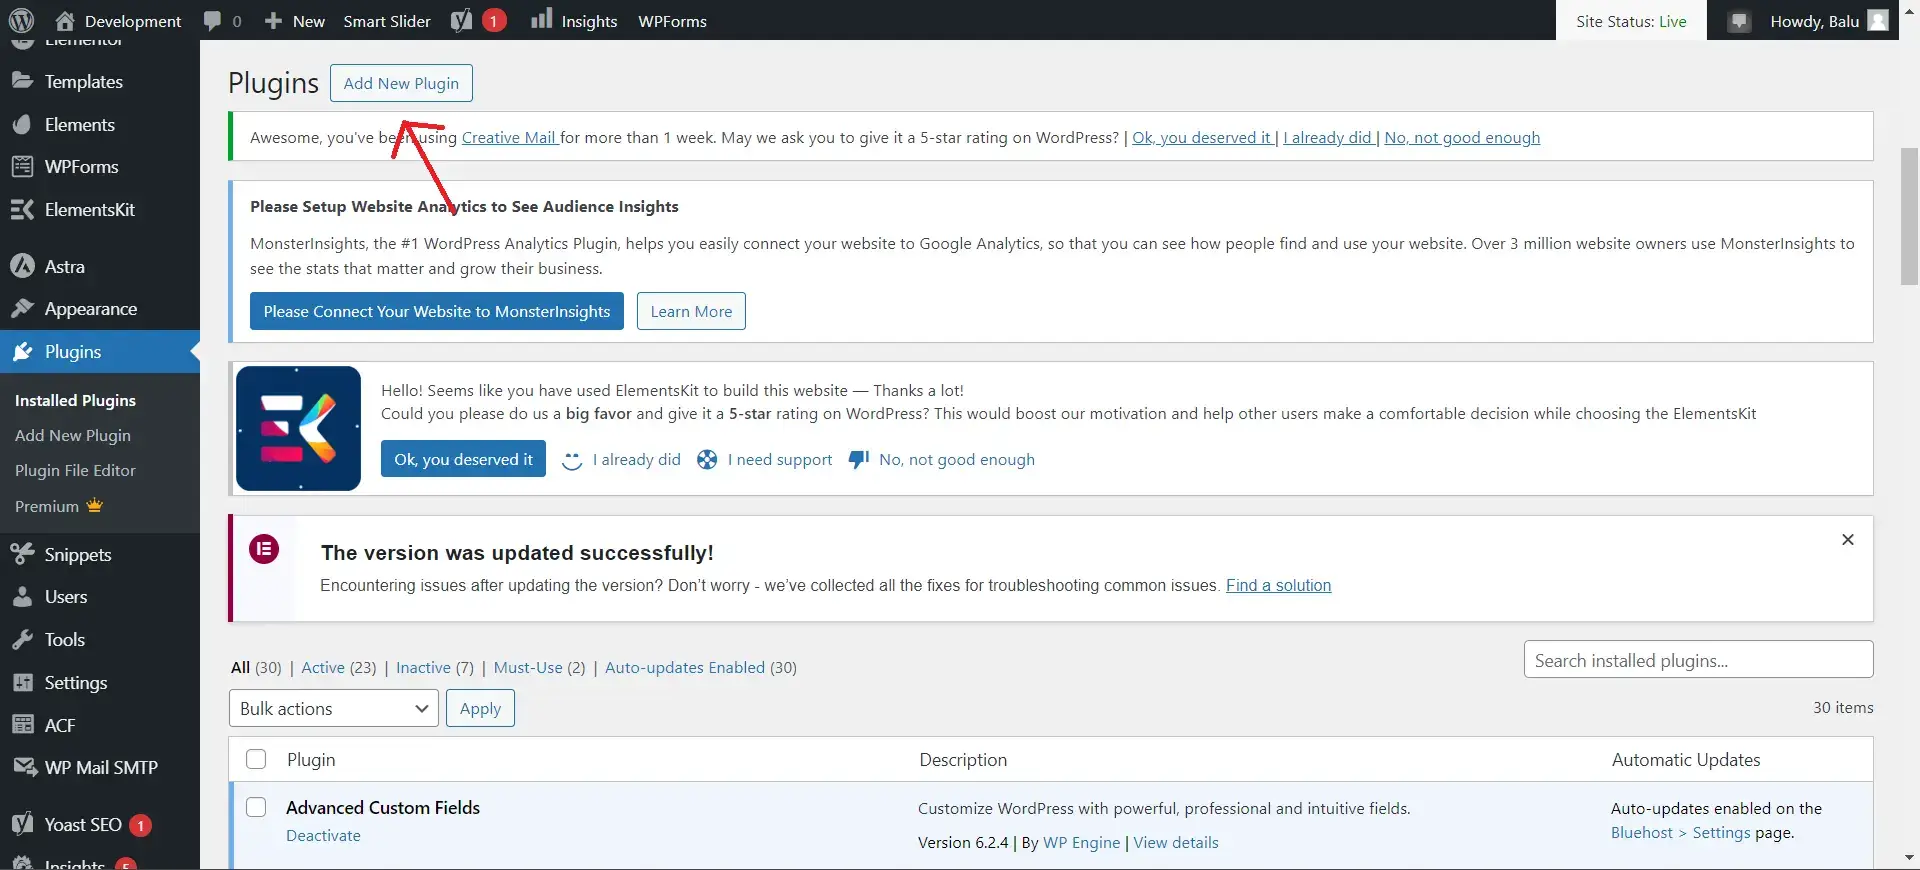Click the Users sidebar icon
This screenshot has height=870, width=1920.
pyautogui.click(x=23, y=597)
